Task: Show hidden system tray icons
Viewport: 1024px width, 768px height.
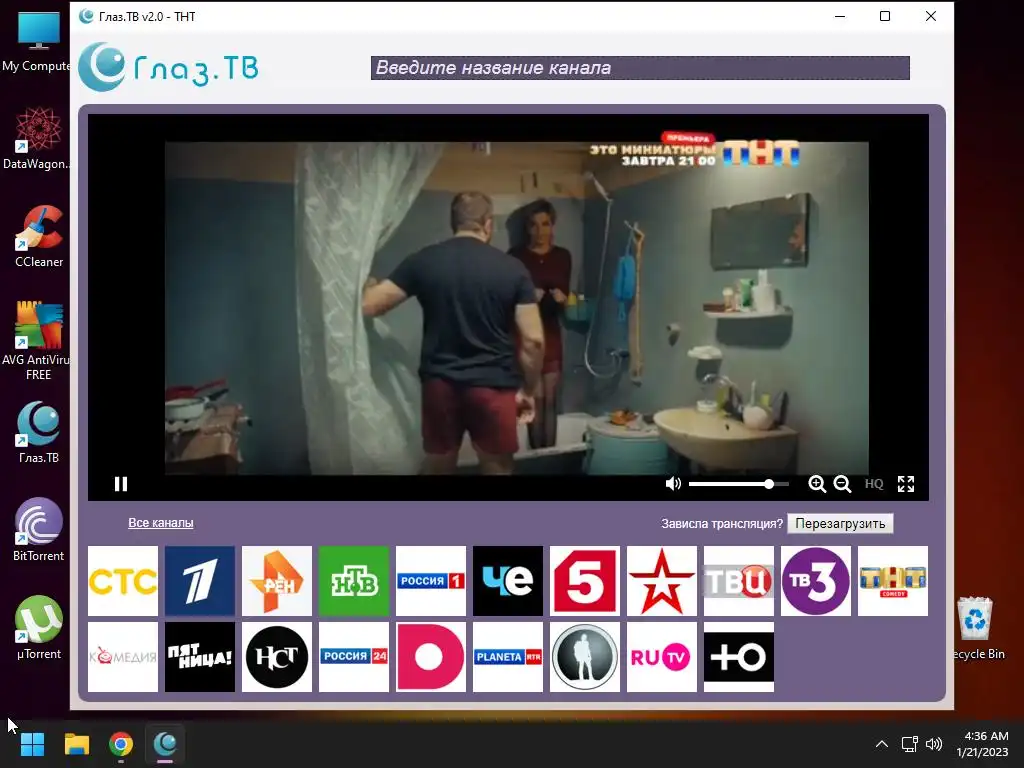Action: coord(882,744)
